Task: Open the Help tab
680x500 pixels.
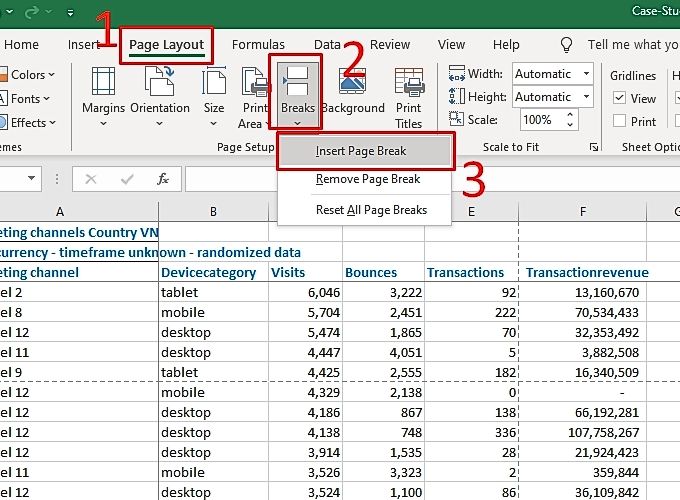Action: (506, 45)
